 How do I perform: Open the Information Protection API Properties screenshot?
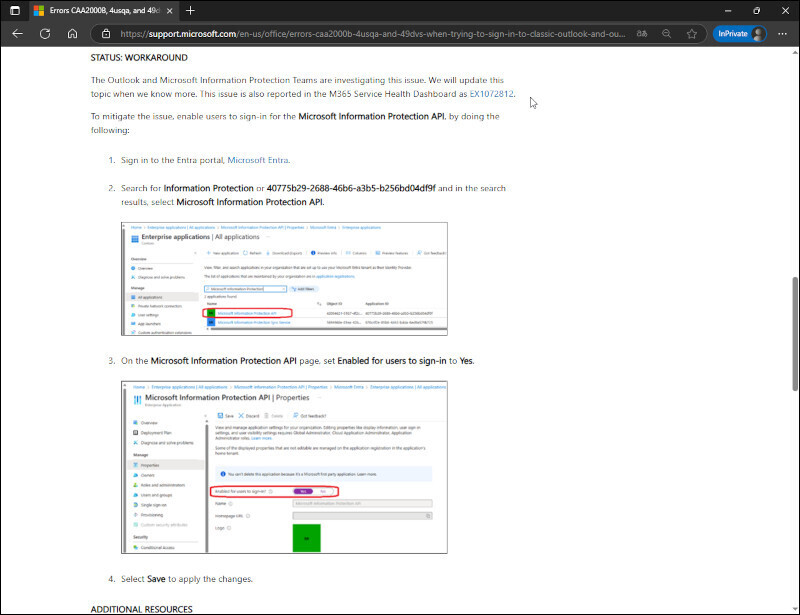click(x=284, y=467)
